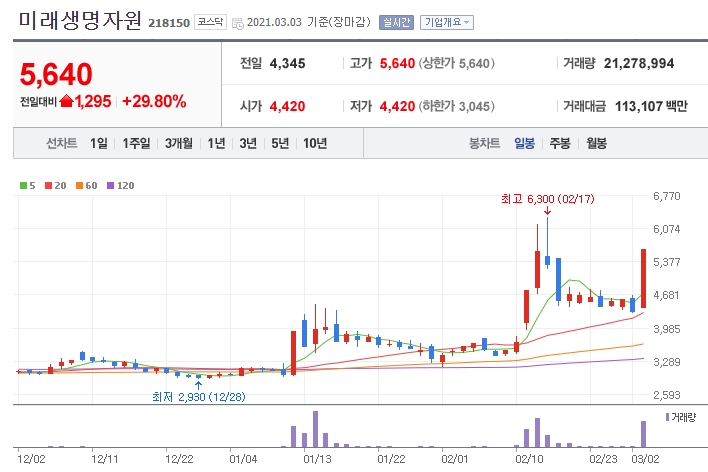Click the 상한가 5,640 text
708x472 pixels.
(x=456, y=63)
